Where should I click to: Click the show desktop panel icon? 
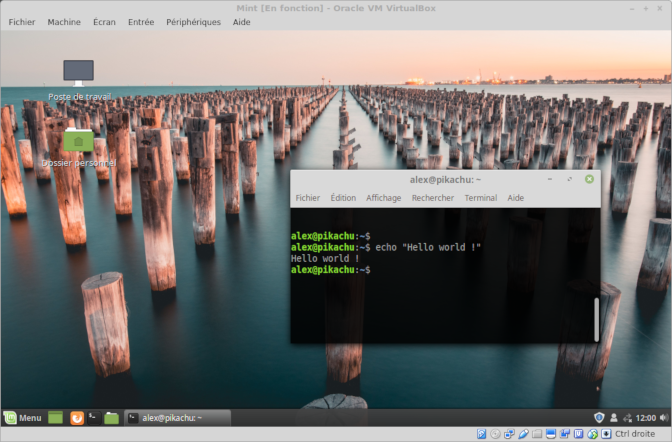click(x=56, y=417)
